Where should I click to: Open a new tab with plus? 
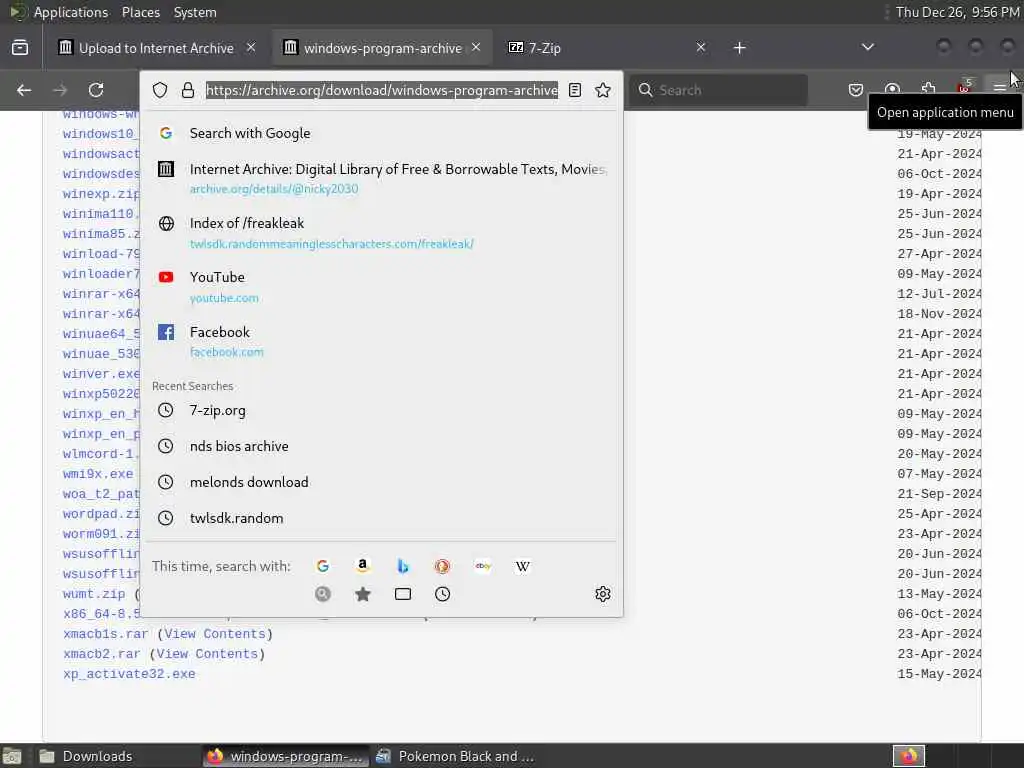coord(739,48)
